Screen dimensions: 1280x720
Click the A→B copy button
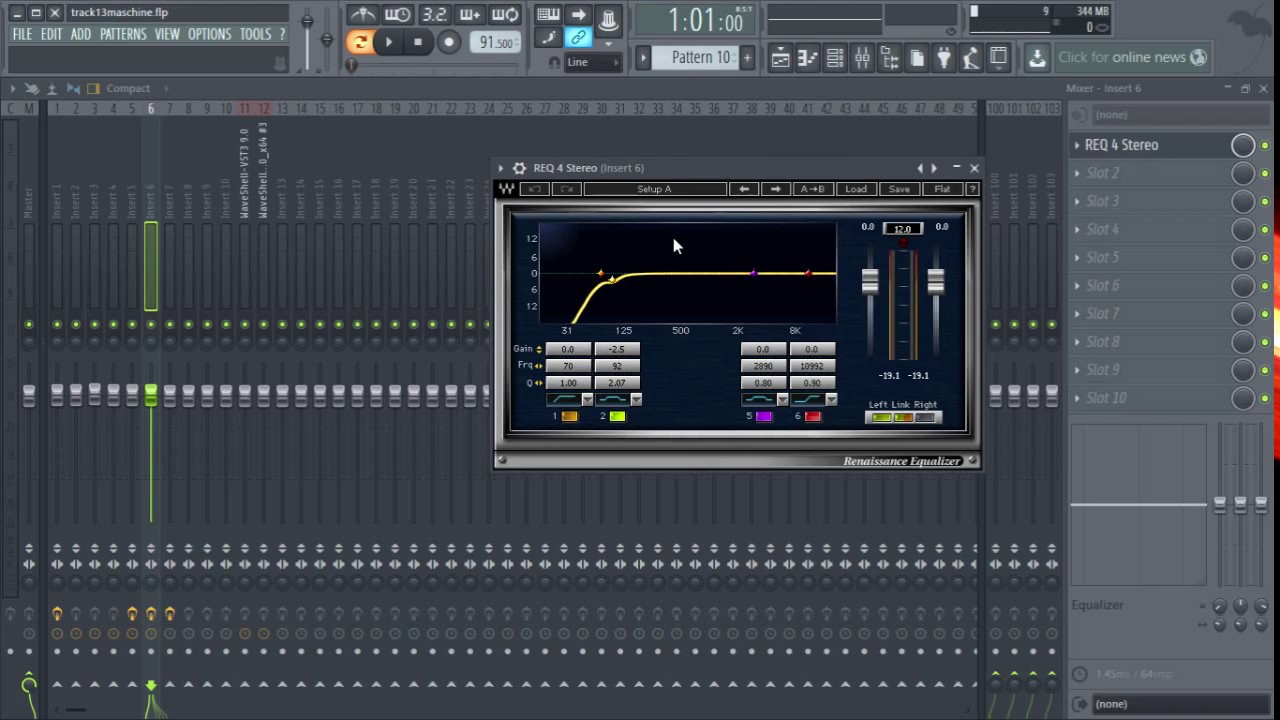click(812, 189)
